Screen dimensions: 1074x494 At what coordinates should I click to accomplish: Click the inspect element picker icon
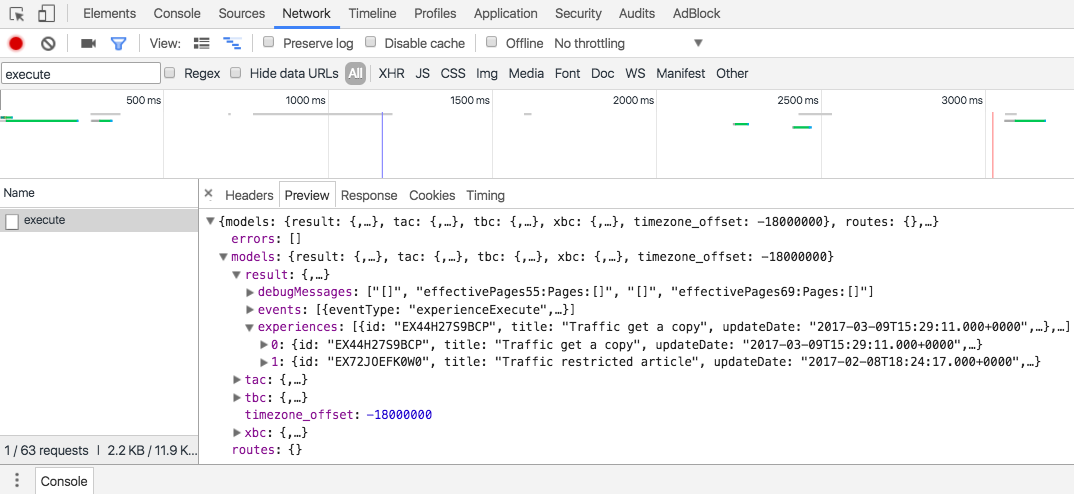(17, 14)
